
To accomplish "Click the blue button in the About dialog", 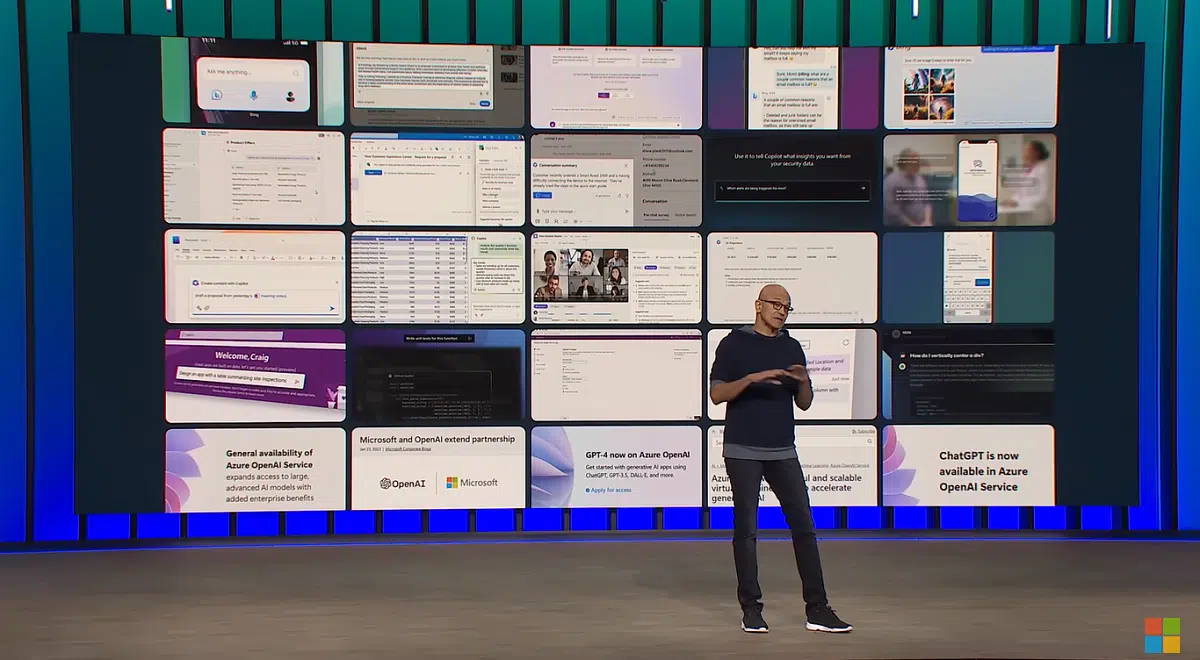I will (x=485, y=103).
